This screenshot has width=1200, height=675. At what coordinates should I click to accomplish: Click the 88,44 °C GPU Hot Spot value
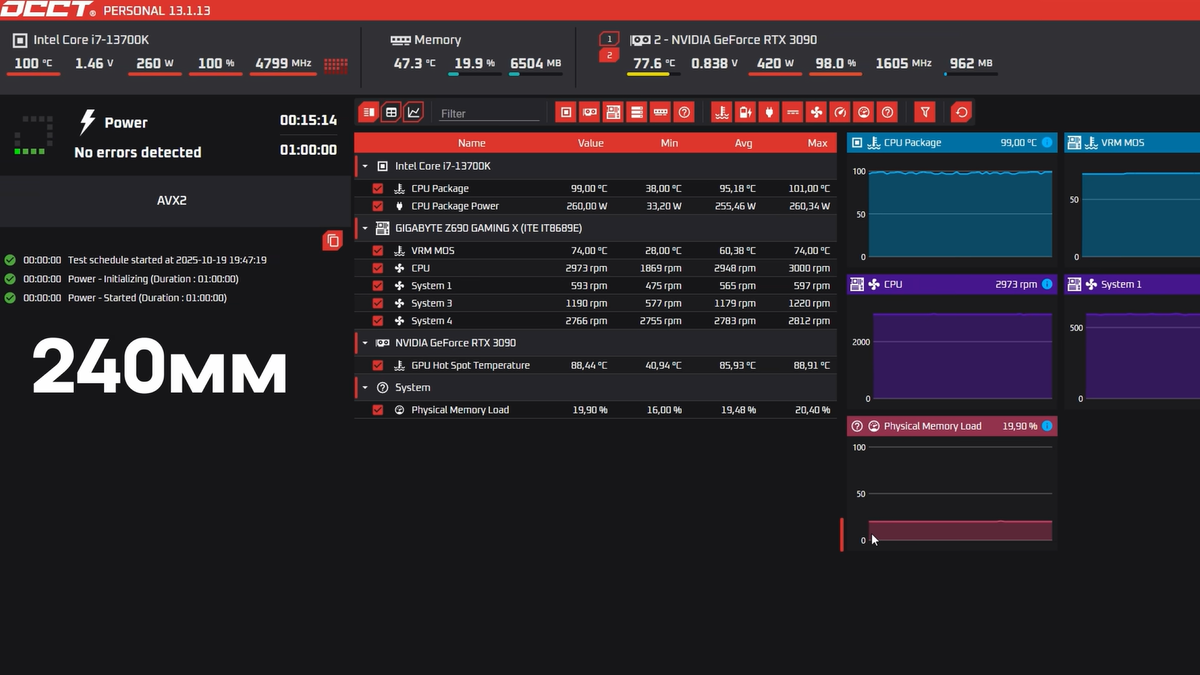click(x=590, y=366)
